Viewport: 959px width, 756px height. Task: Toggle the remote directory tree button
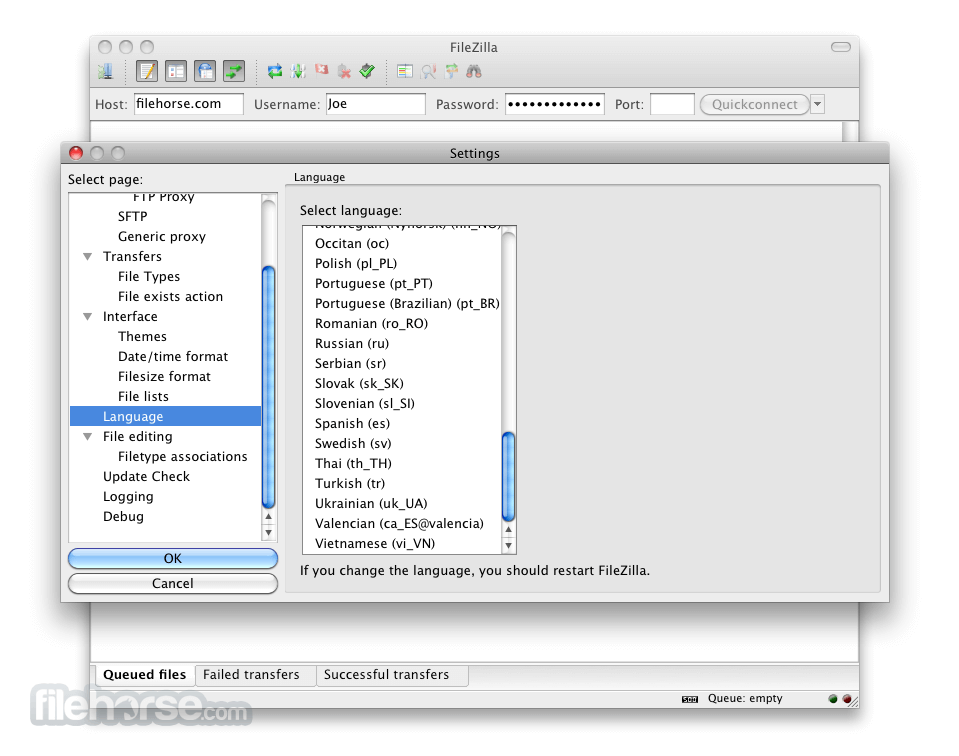(x=205, y=72)
